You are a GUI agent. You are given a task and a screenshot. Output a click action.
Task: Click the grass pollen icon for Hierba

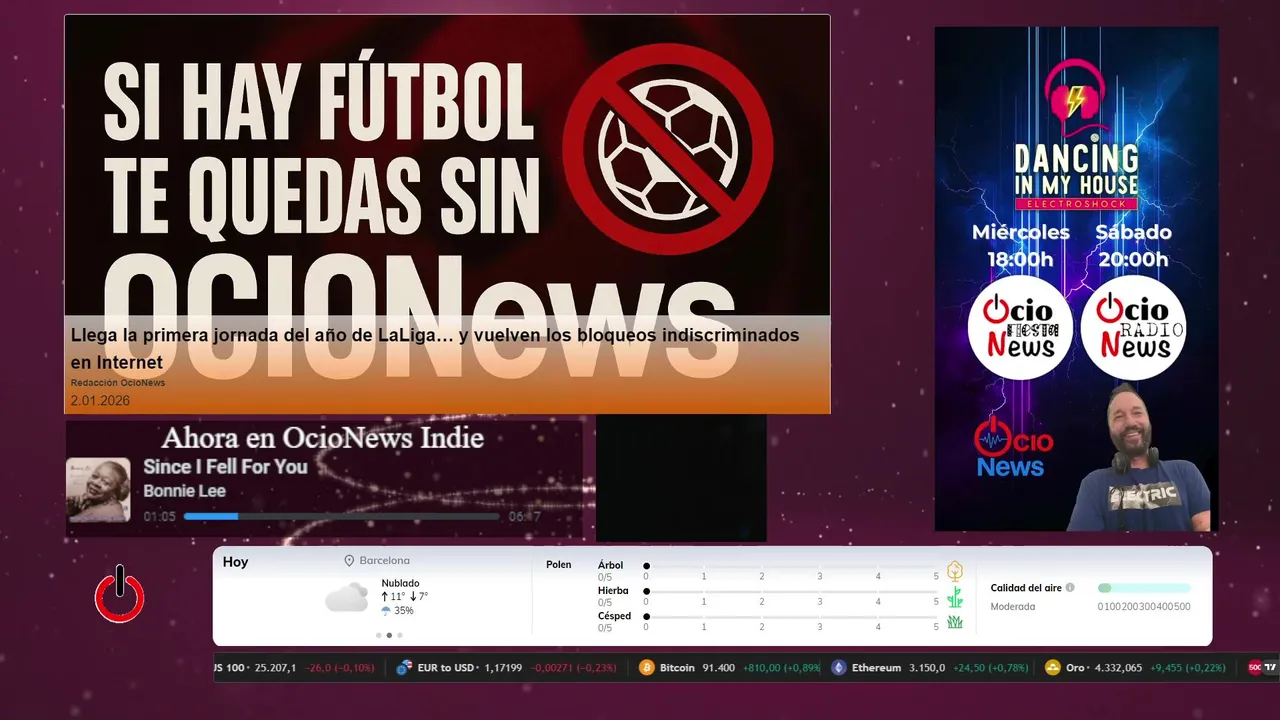(x=954, y=597)
